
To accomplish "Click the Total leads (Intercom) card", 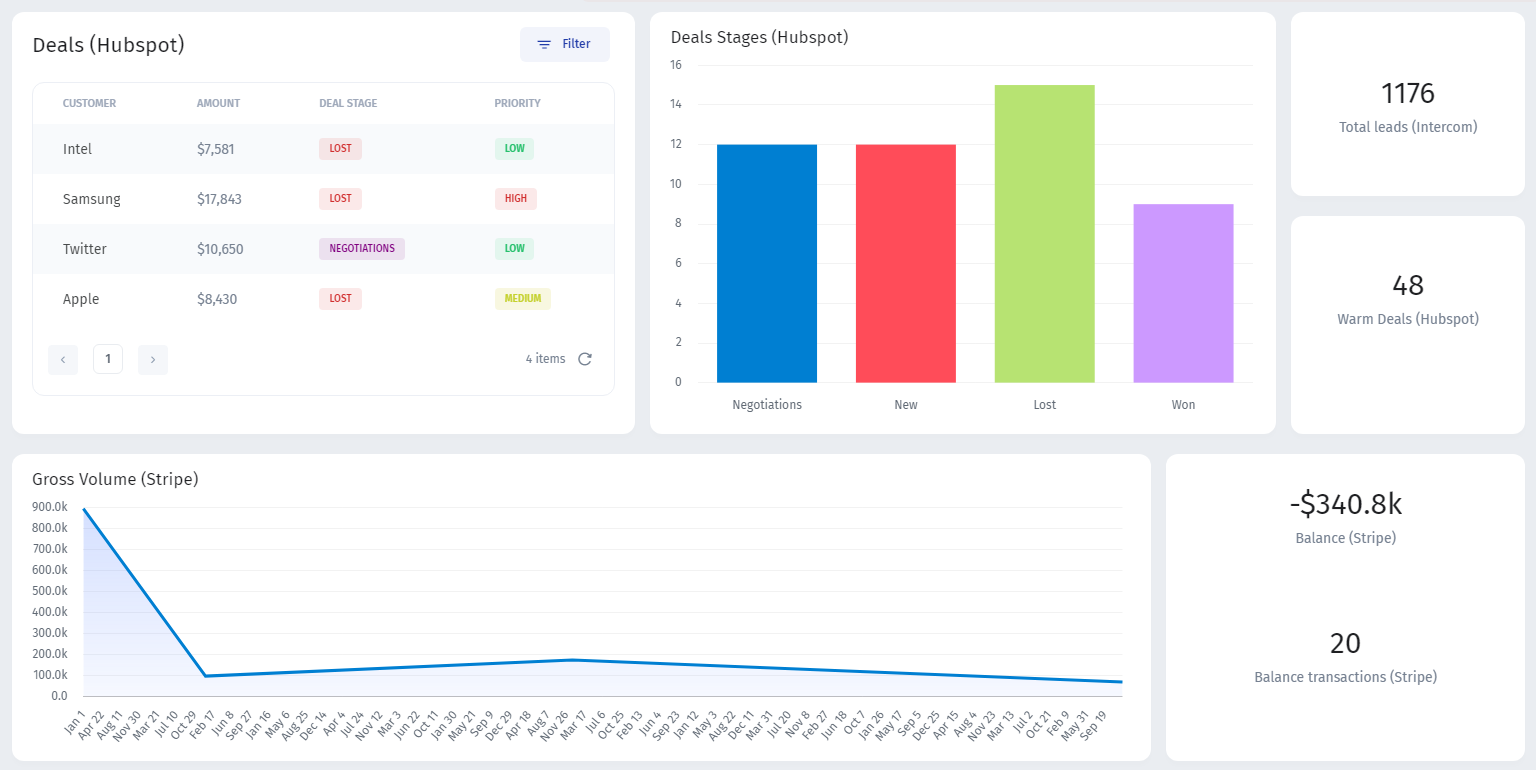I will tap(1407, 105).
